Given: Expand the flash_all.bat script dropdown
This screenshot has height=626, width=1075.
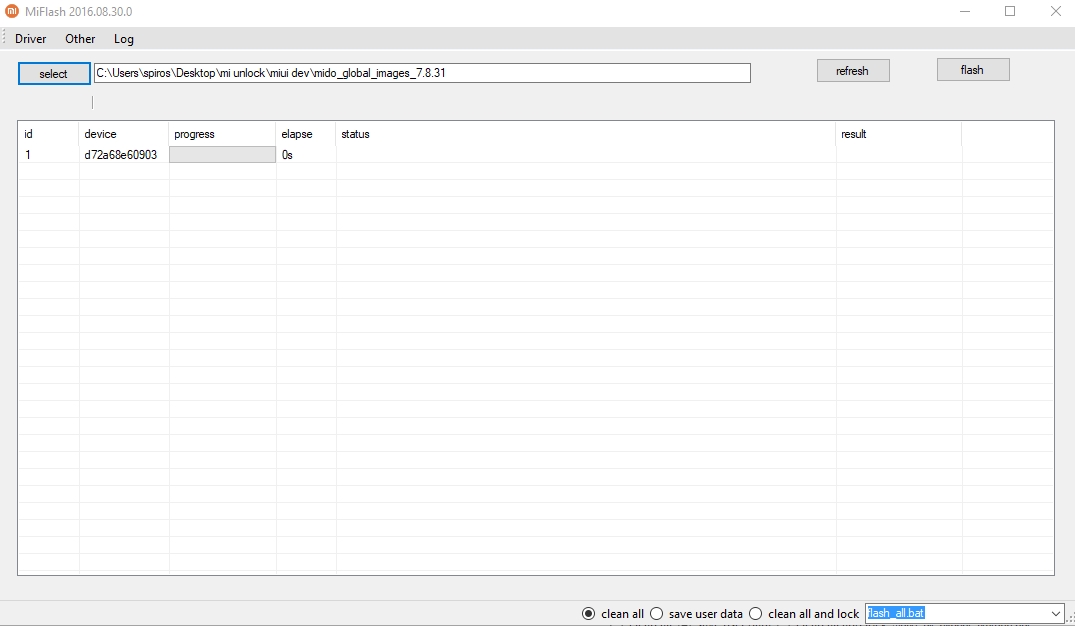Looking at the screenshot, I should coord(1055,614).
